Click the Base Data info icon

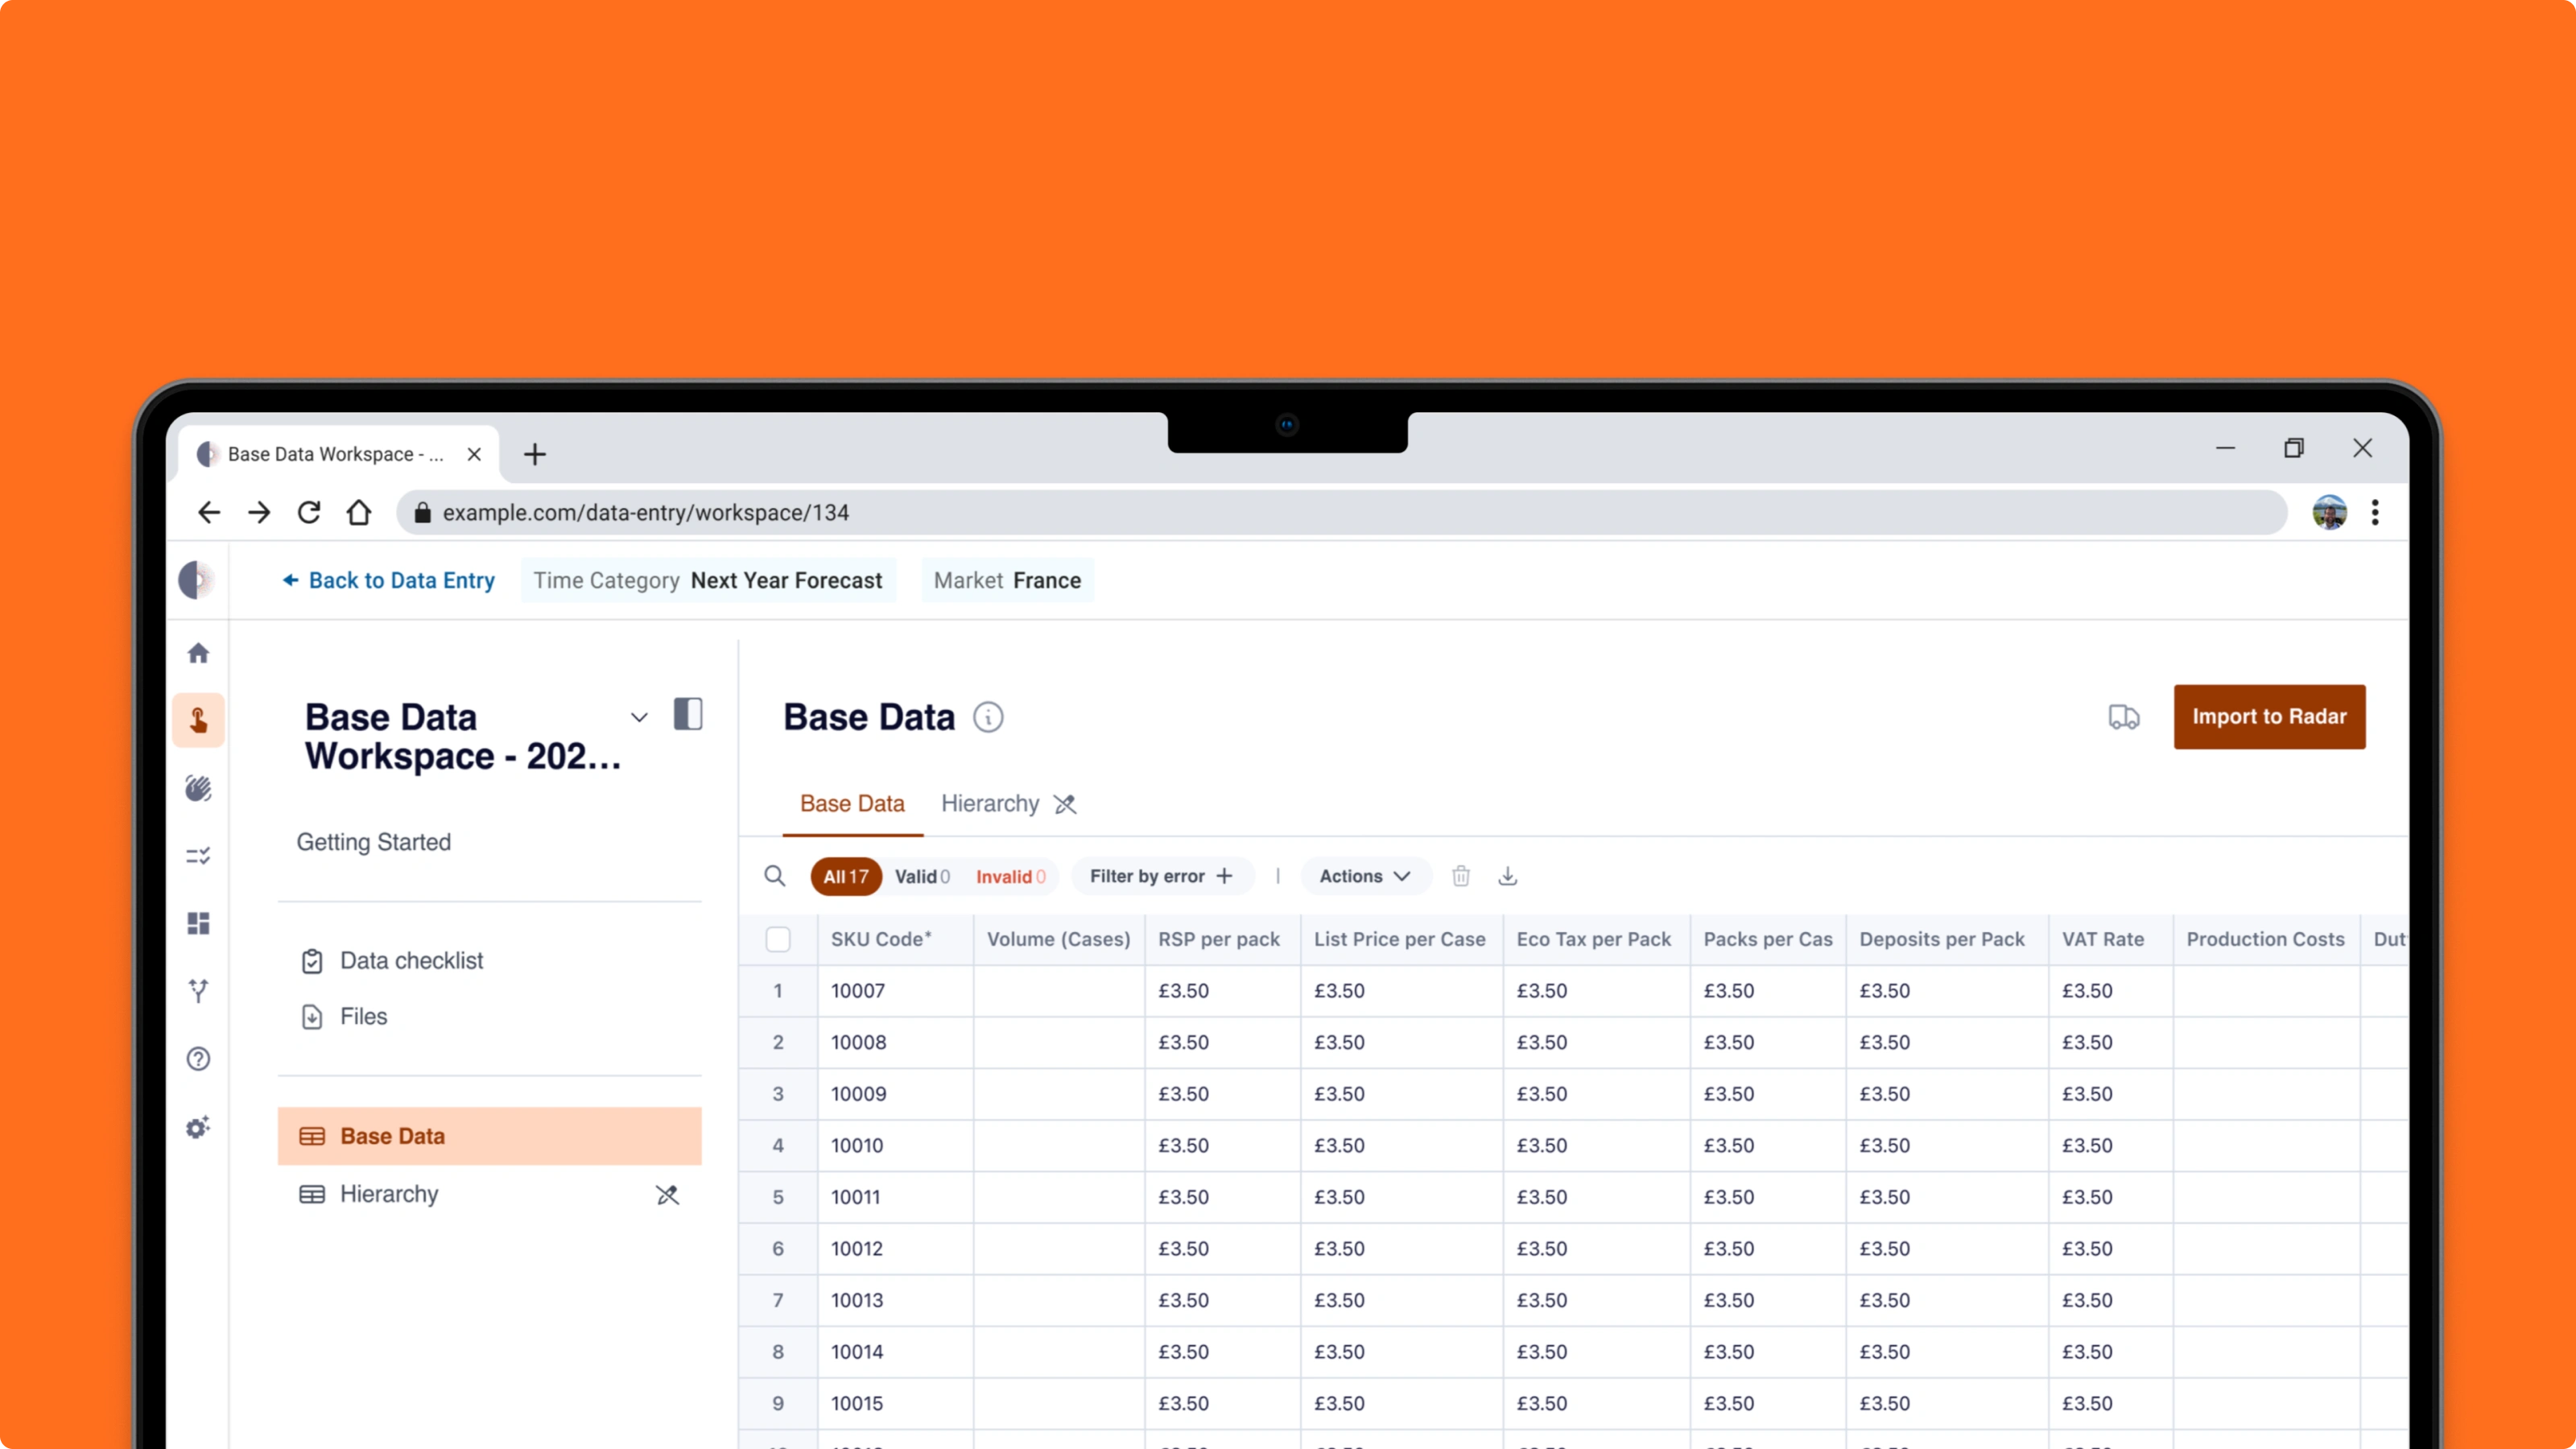988,717
